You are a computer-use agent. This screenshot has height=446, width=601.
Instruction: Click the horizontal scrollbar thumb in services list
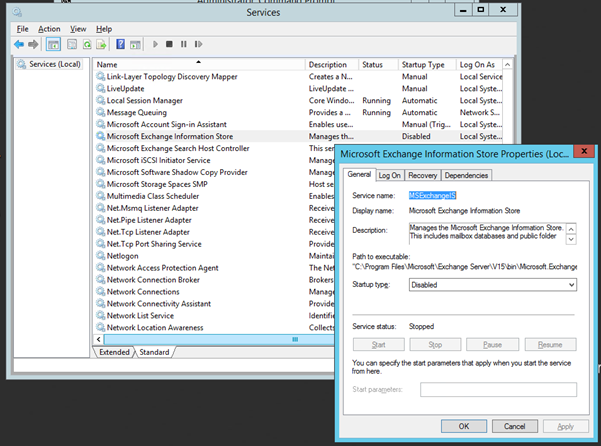point(219,339)
